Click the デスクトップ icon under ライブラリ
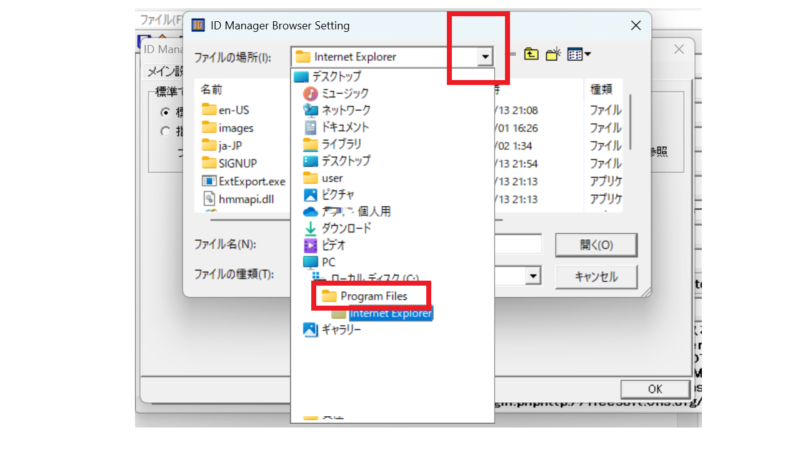 click(x=310, y=161)
